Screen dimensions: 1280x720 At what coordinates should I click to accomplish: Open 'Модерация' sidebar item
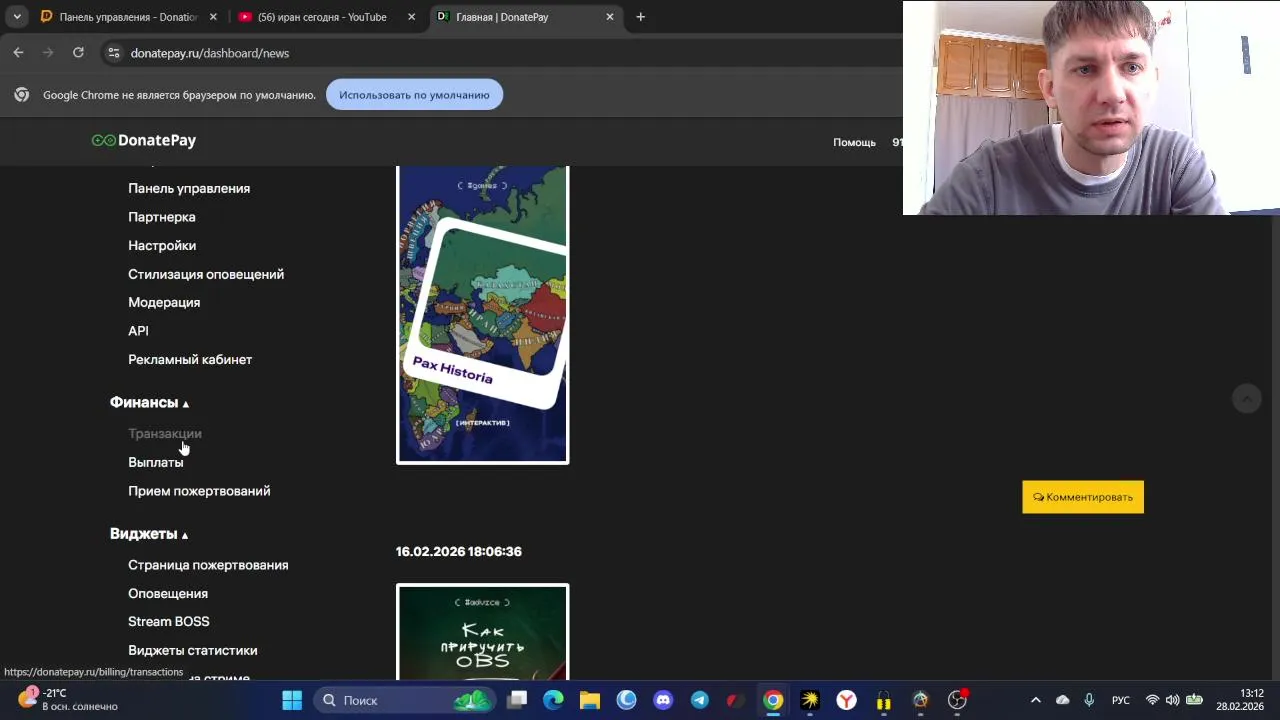point(164,302)
